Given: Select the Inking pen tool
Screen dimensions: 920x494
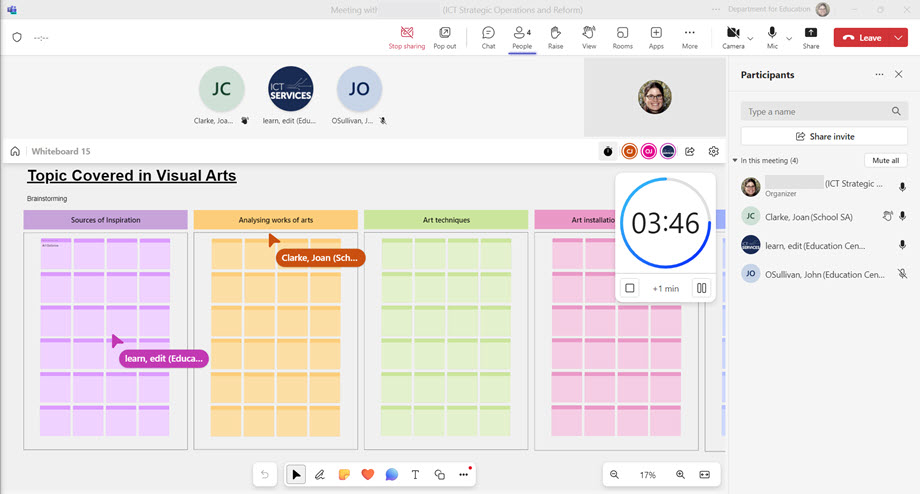Looking at the screenshot, I should (x=320, y=475).
